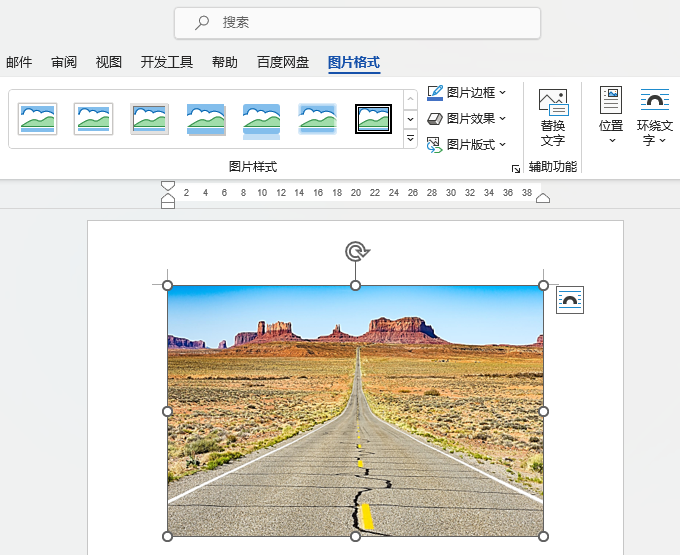The image size is (680, 555).
Task: Click the ruler at mark 20
Action: (356, 193)
